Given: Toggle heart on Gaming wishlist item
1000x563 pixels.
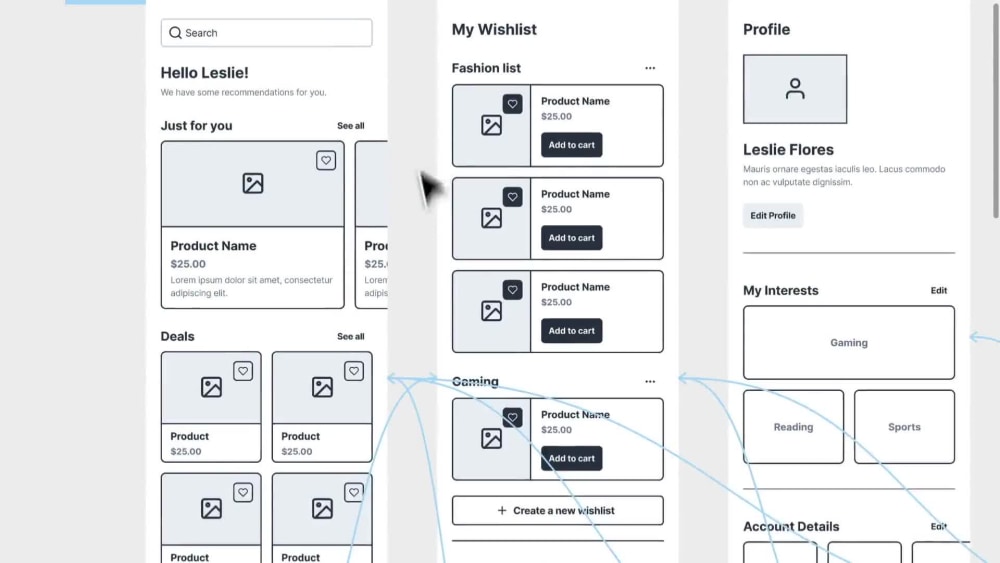Looking at the screenshot, I should coord(512,418).
